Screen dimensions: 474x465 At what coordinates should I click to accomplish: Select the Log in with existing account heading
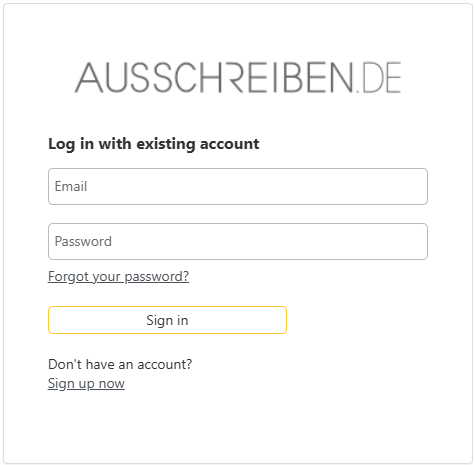(x=154, y=144)
